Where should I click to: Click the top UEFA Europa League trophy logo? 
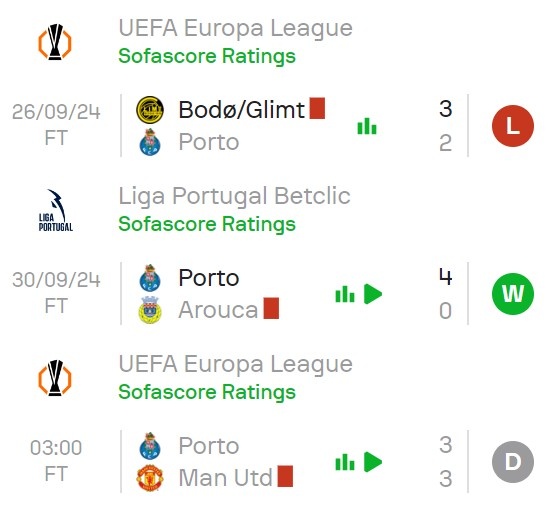[x=55, y=42]
